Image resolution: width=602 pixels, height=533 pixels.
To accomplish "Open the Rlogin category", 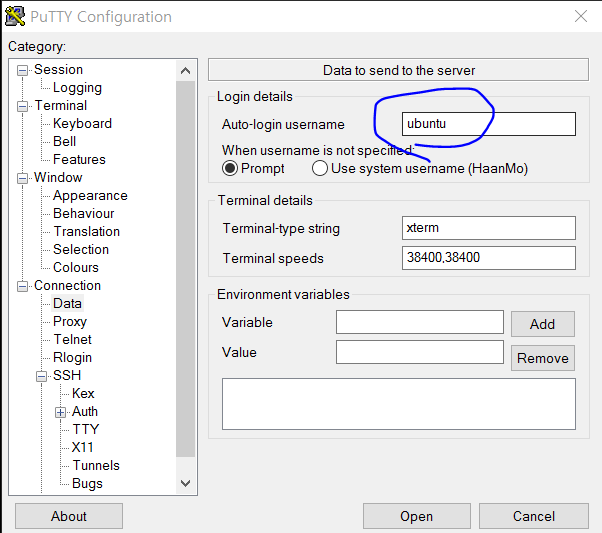I will [x=72, y=358].
